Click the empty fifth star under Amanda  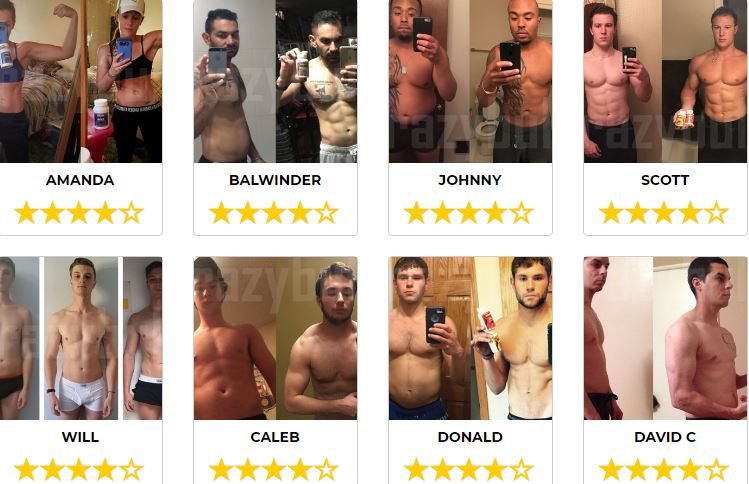pos(132,213)
